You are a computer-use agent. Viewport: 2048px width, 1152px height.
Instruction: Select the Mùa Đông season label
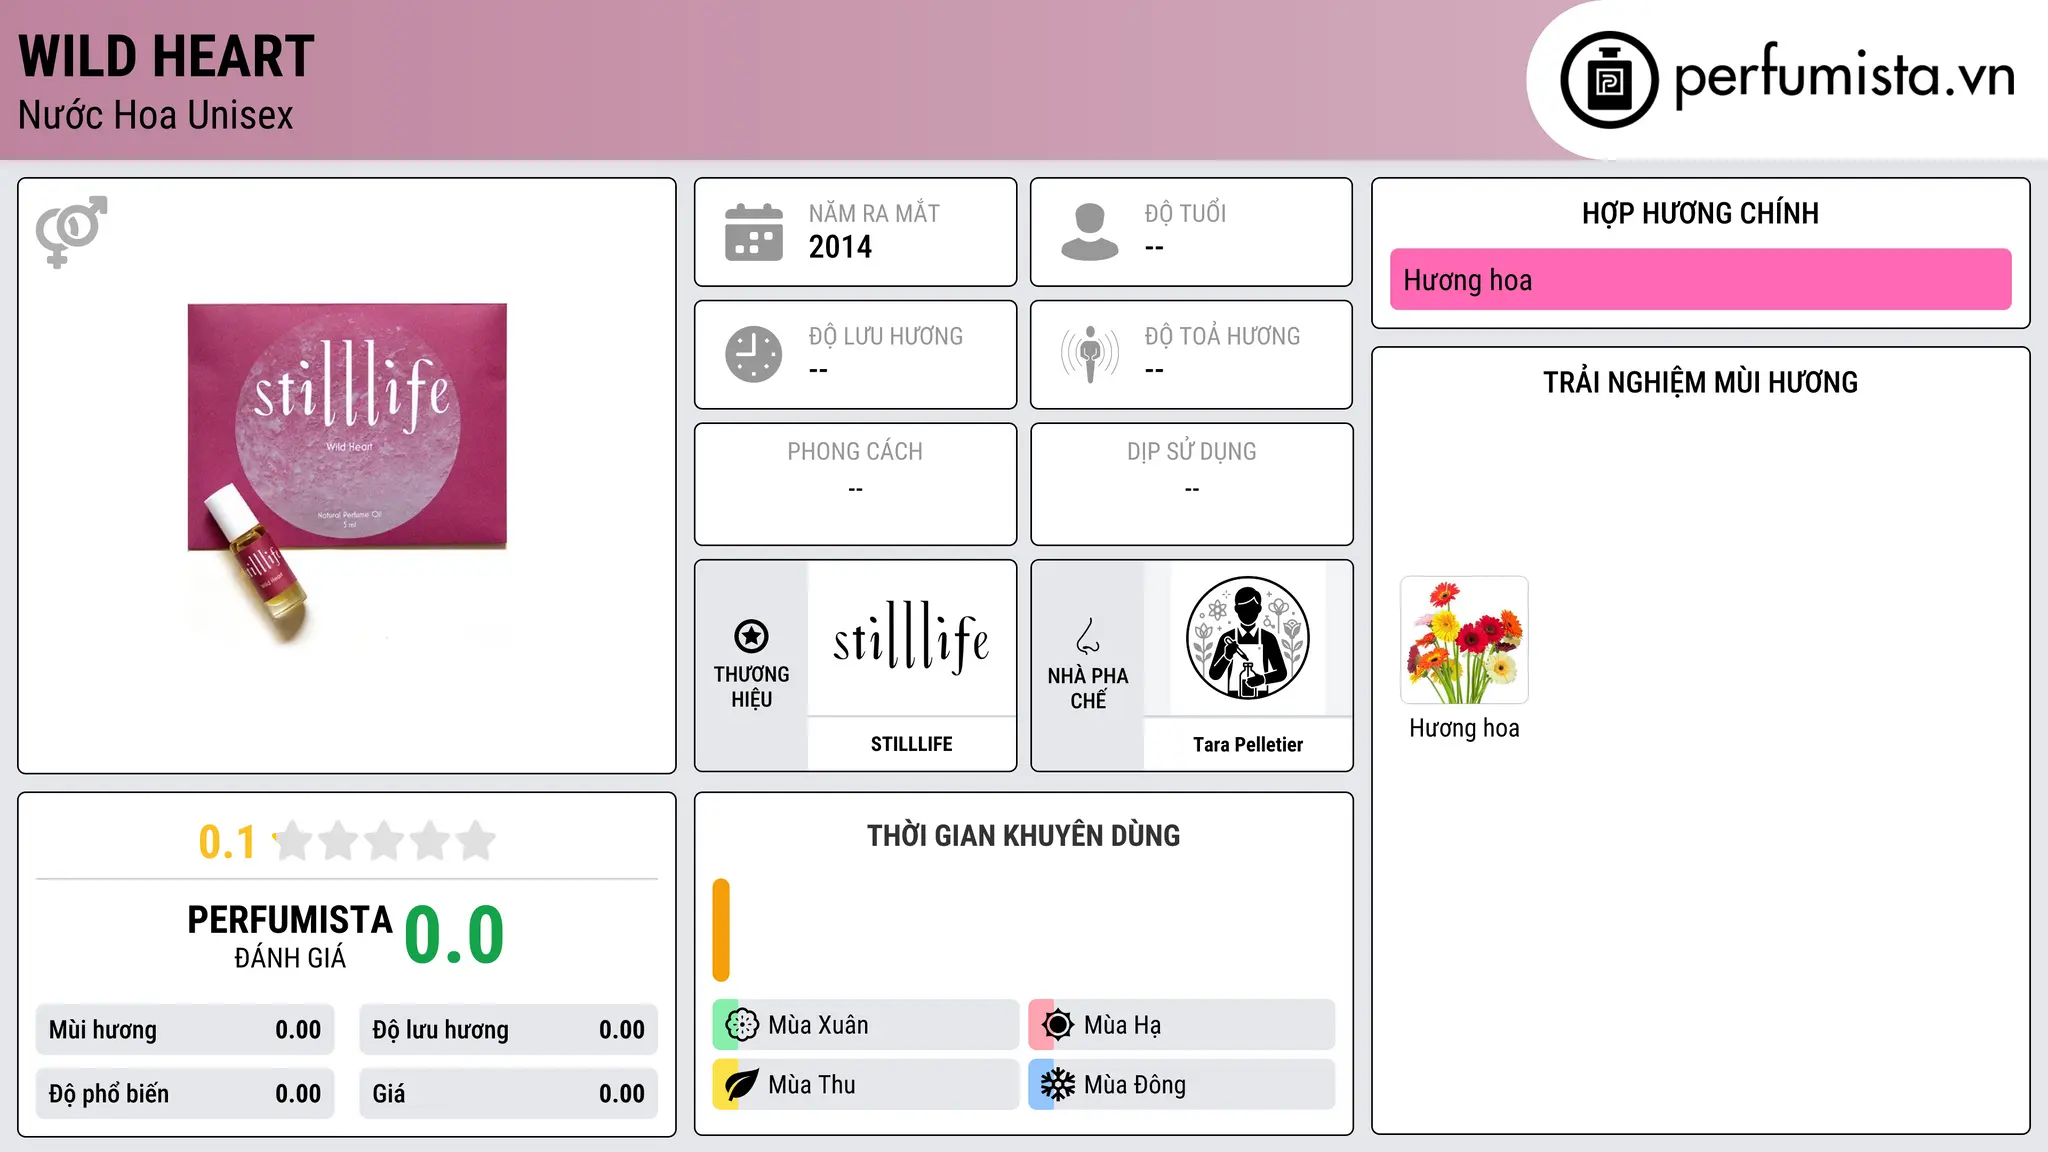point(1134,1086)
